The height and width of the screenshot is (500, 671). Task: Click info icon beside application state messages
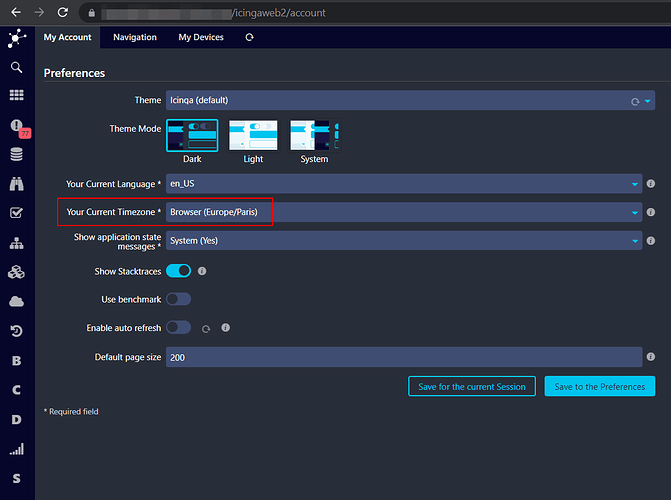point(651,241)
